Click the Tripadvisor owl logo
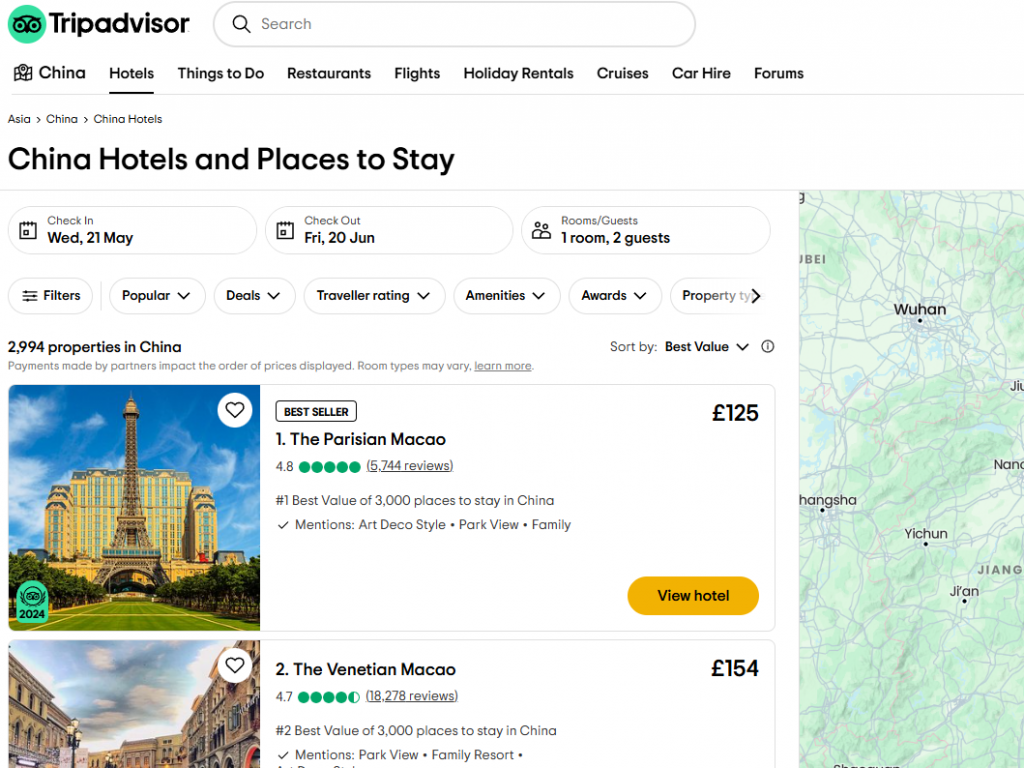This screenshot has width=1024, height=768. [x=27, y=24]
